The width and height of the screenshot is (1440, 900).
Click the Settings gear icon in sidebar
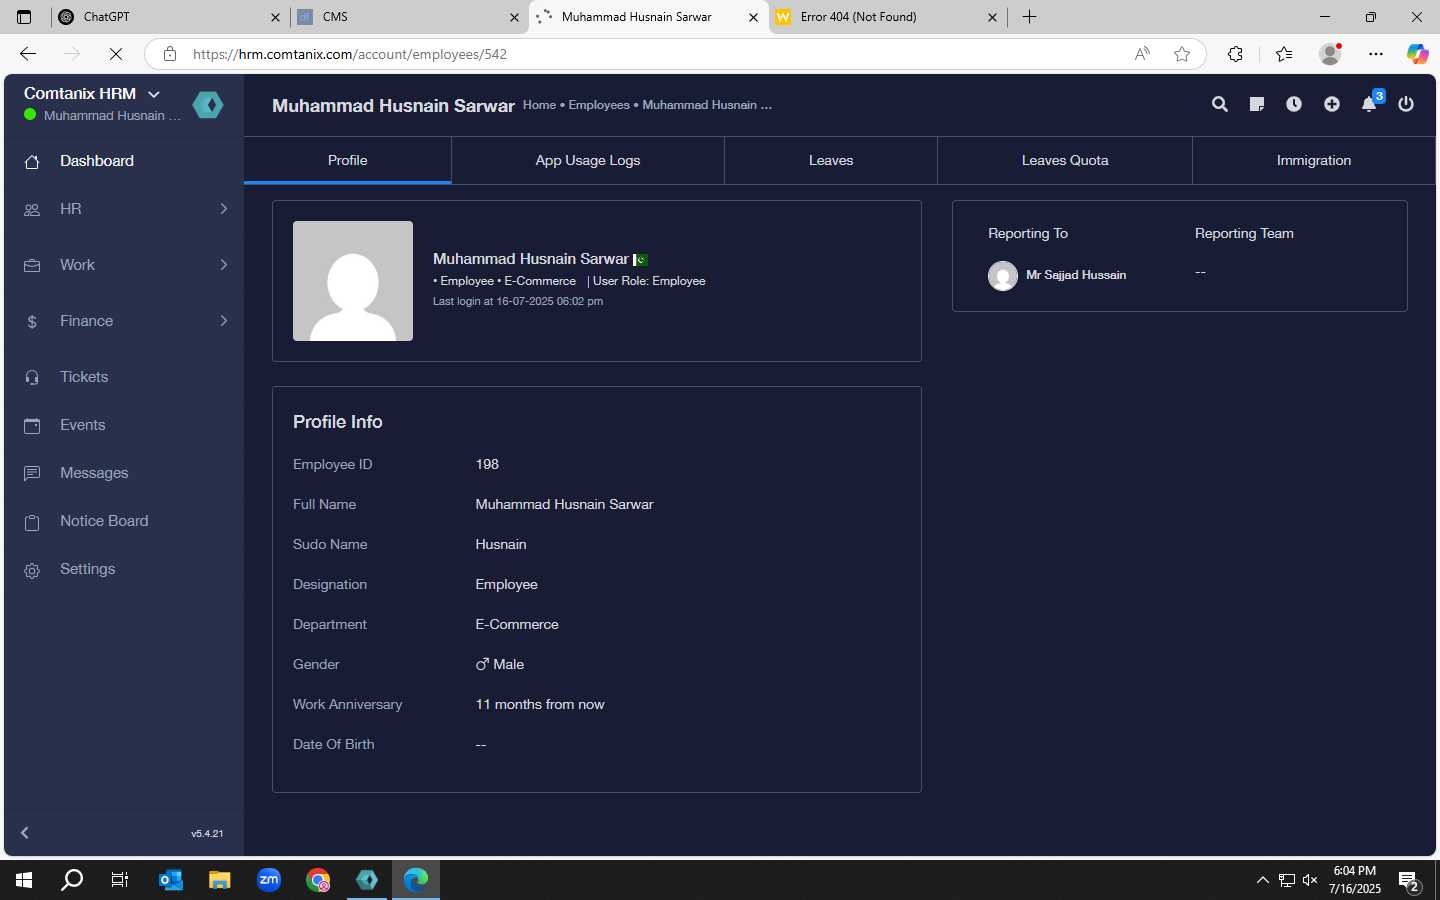click(32, 570)
